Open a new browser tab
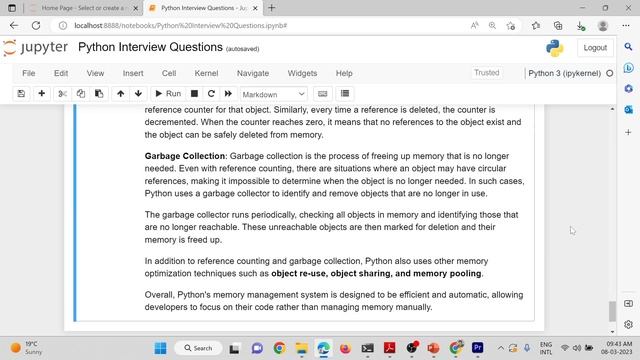This screenshot has width=640, height=360. pyautogui.click(x=271, y=8)
